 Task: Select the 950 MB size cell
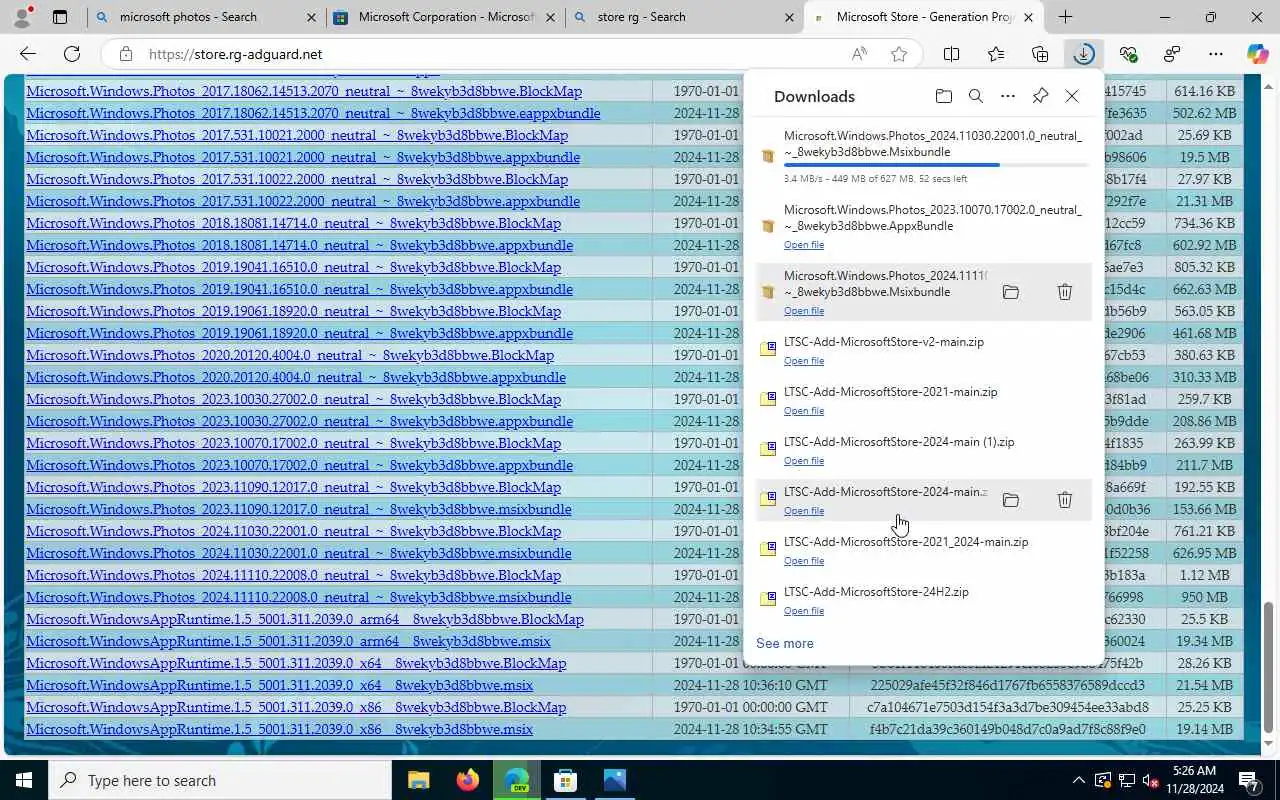[x=1205, y=597]
